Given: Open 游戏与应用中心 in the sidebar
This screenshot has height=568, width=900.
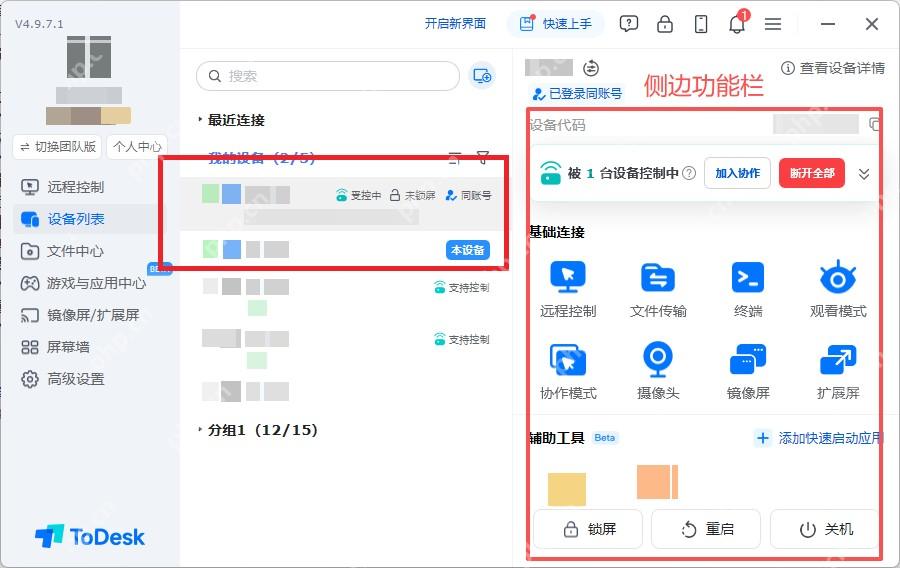Looking at the screenshot, I should 84,283.
